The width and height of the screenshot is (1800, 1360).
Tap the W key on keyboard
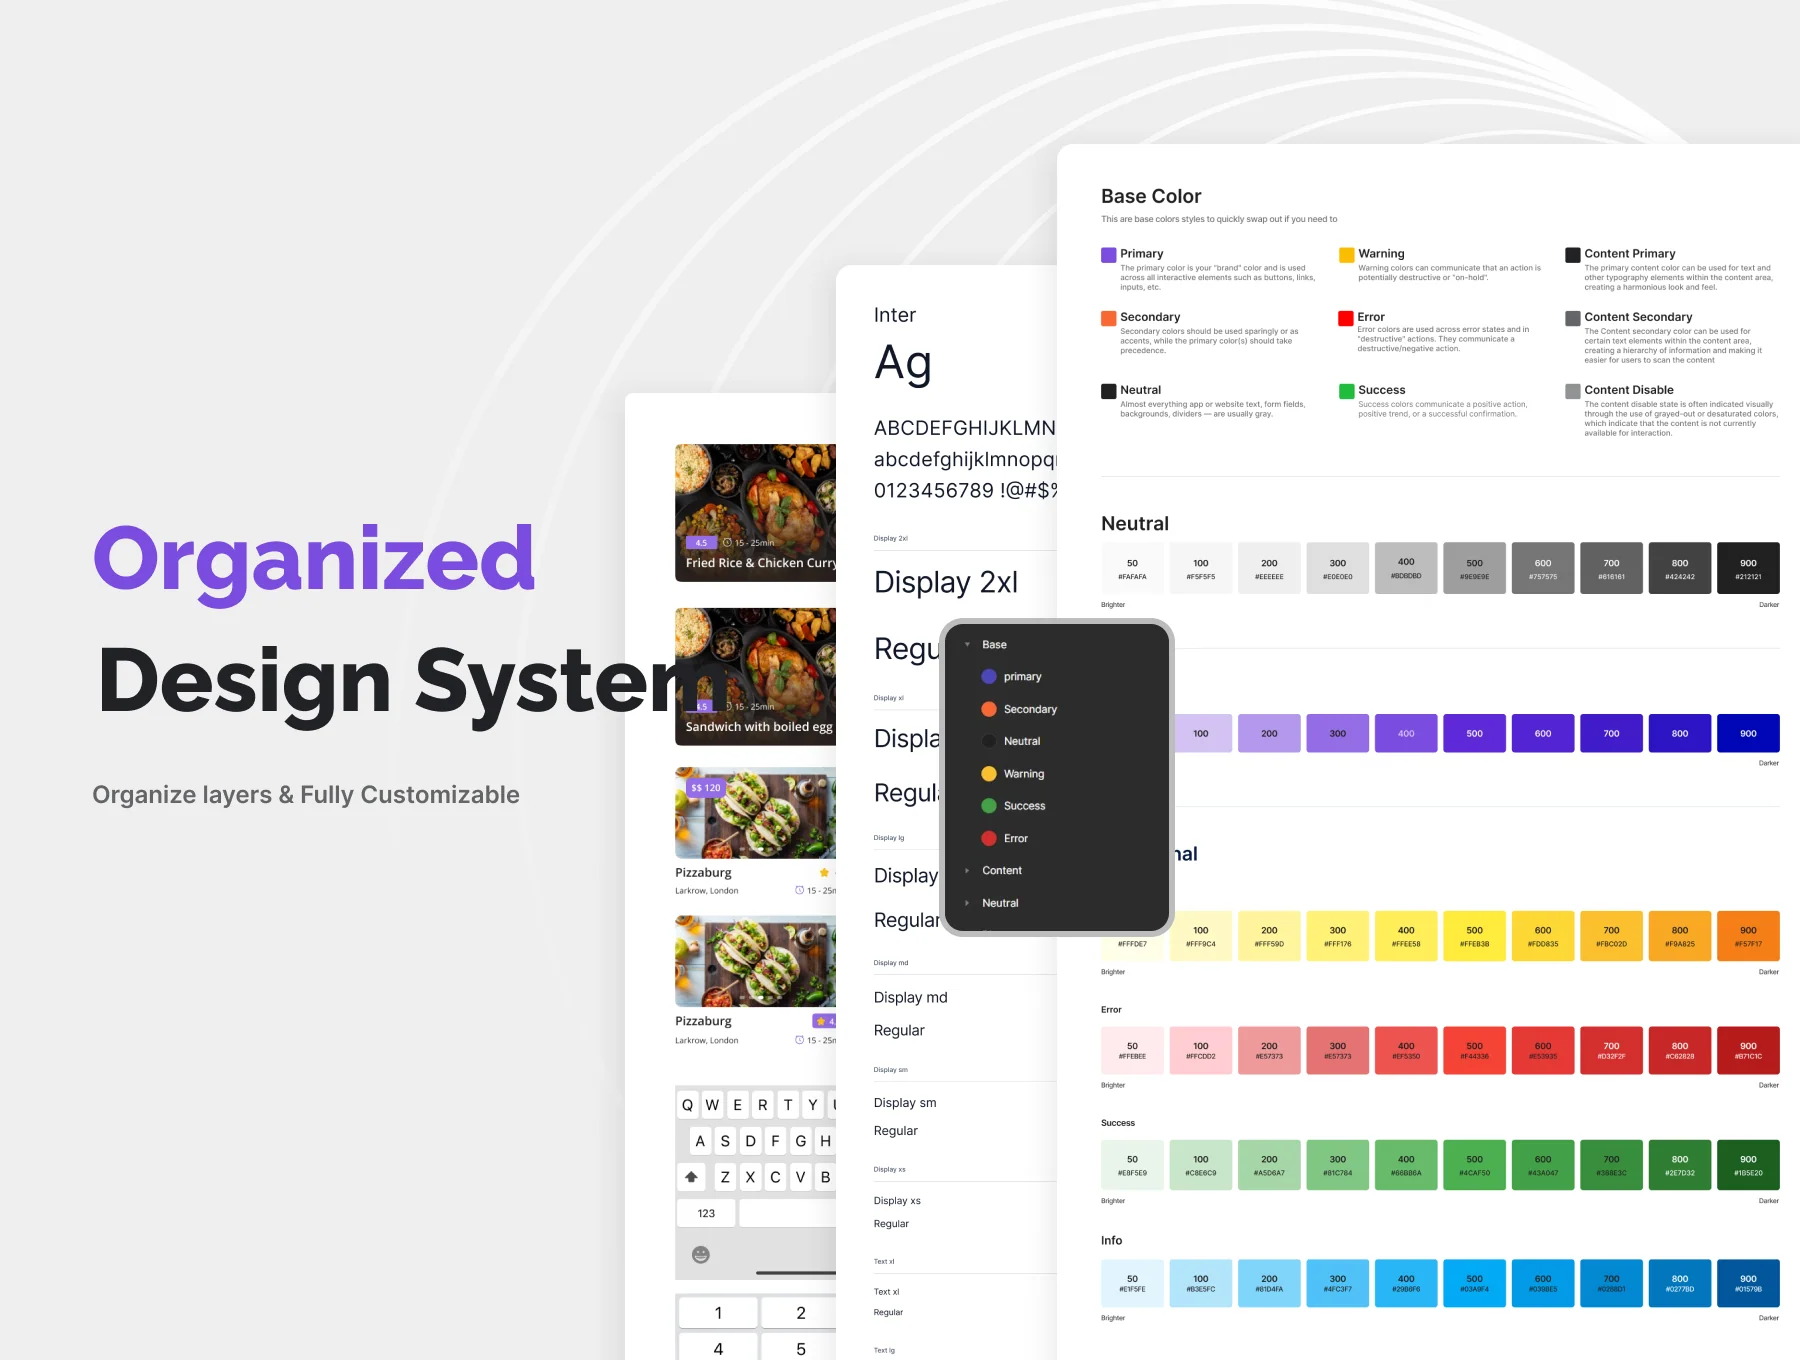point(712,1105)
